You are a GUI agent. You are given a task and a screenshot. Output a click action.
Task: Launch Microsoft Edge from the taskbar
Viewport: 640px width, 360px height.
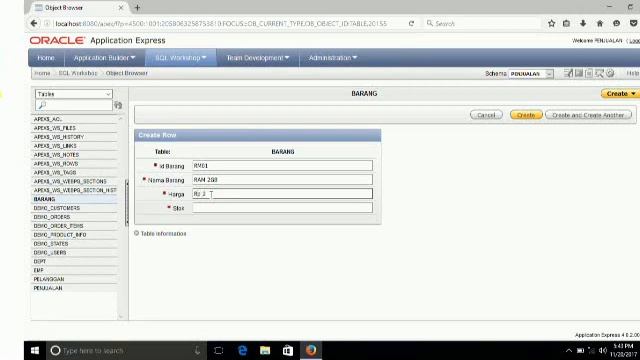[242, 350]
